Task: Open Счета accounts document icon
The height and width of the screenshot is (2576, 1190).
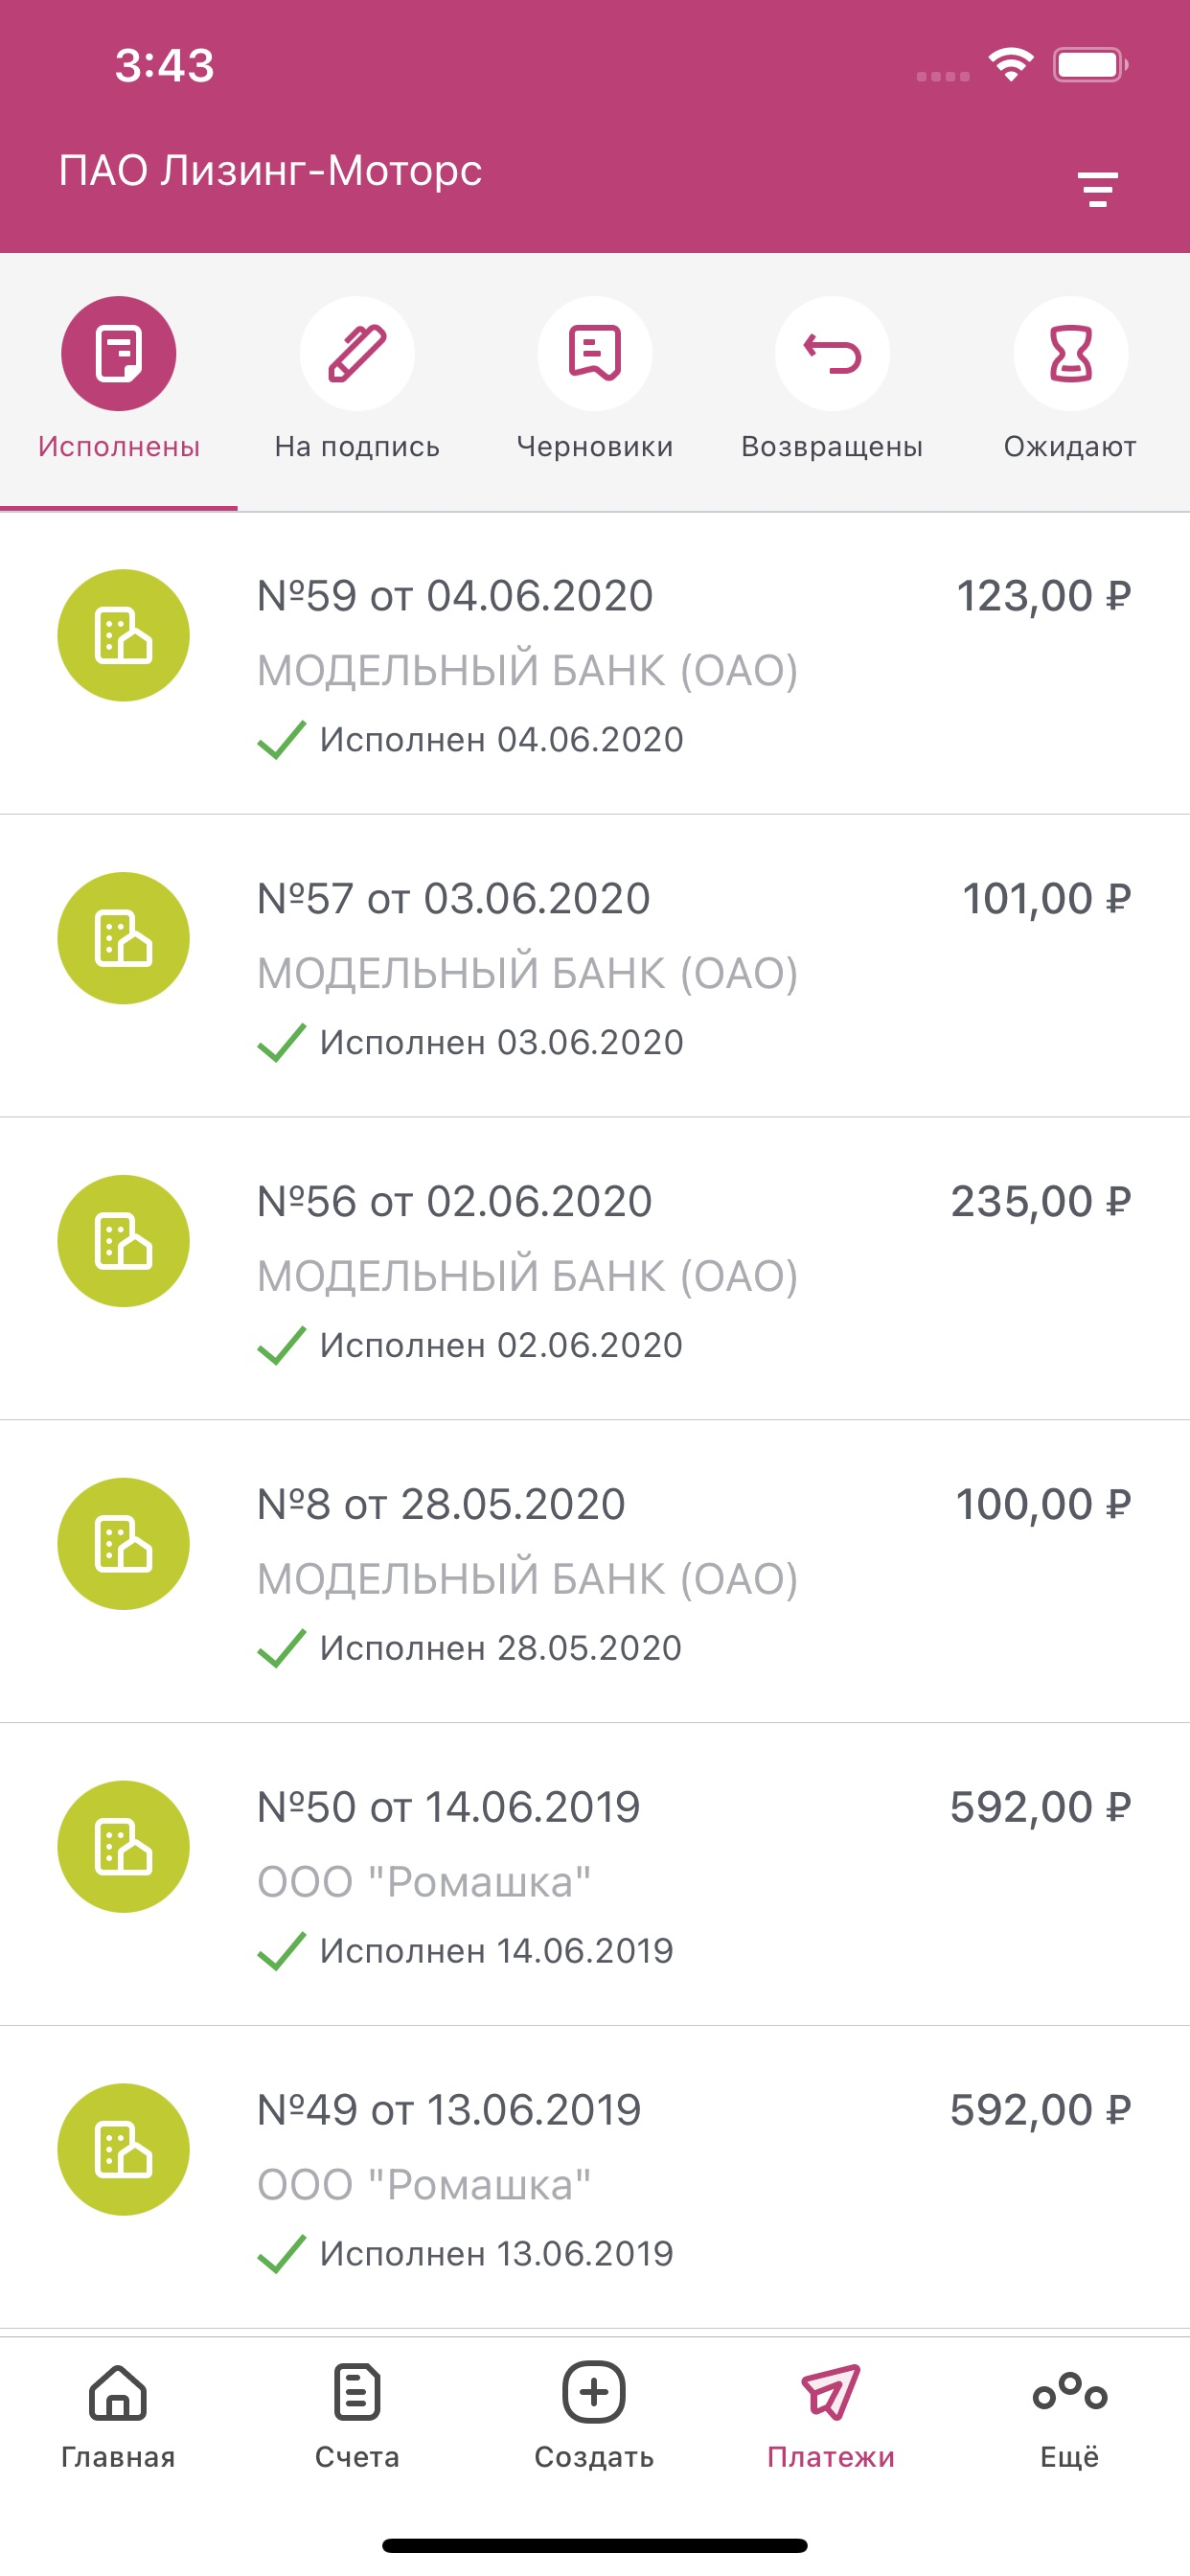Action: tap(357, 2393)
